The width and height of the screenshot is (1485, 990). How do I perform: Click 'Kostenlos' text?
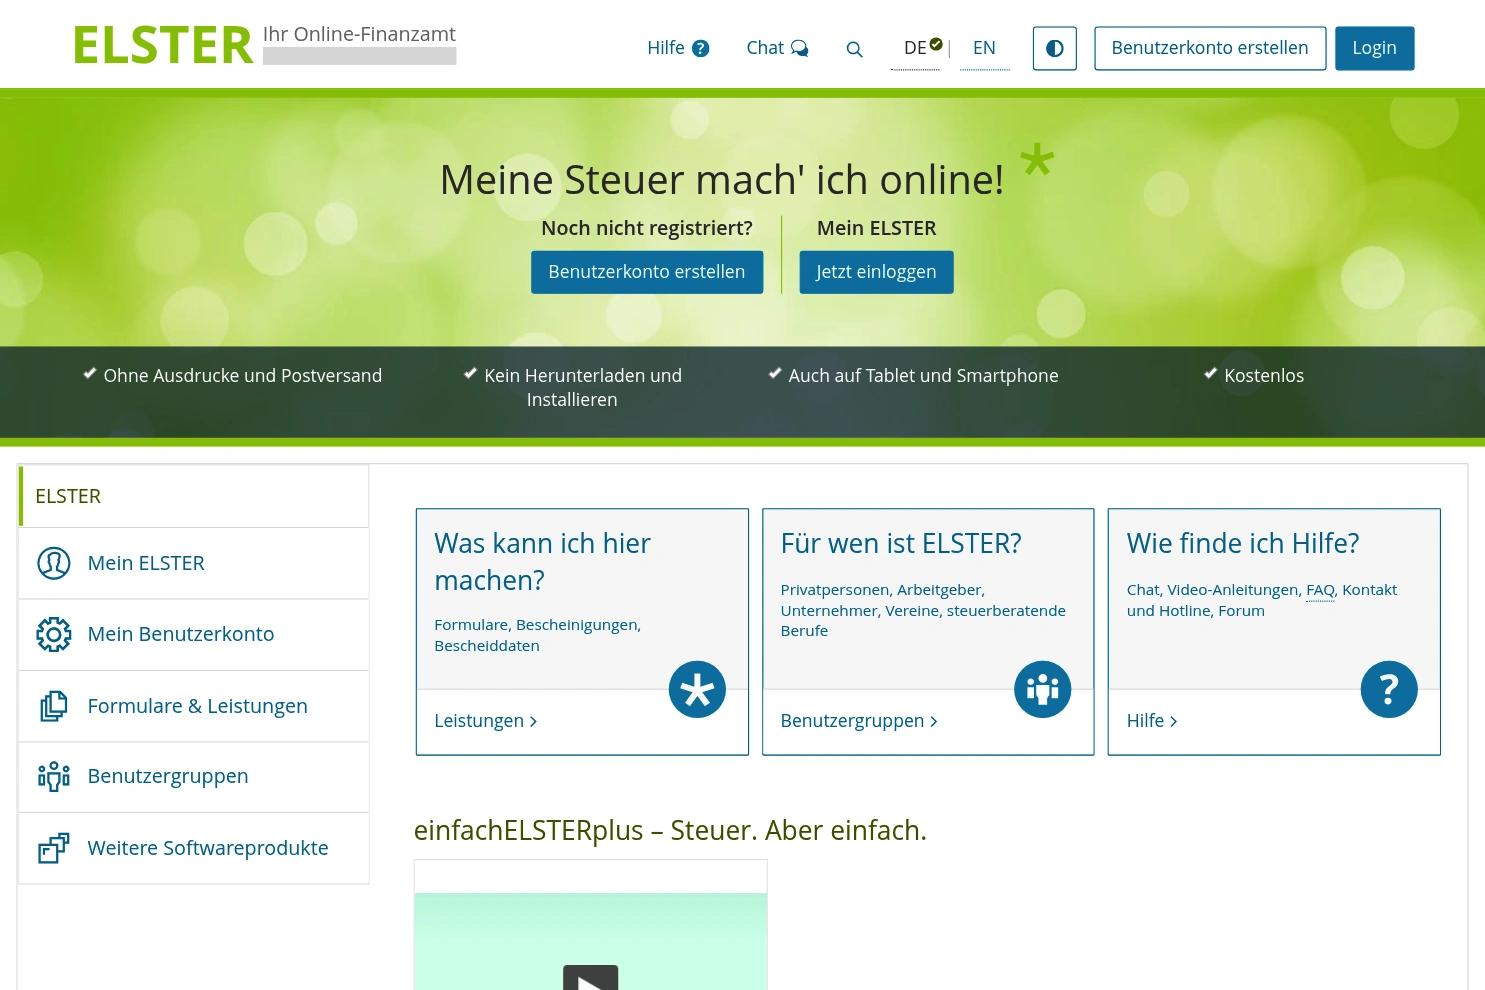(x=1264, y=376)
